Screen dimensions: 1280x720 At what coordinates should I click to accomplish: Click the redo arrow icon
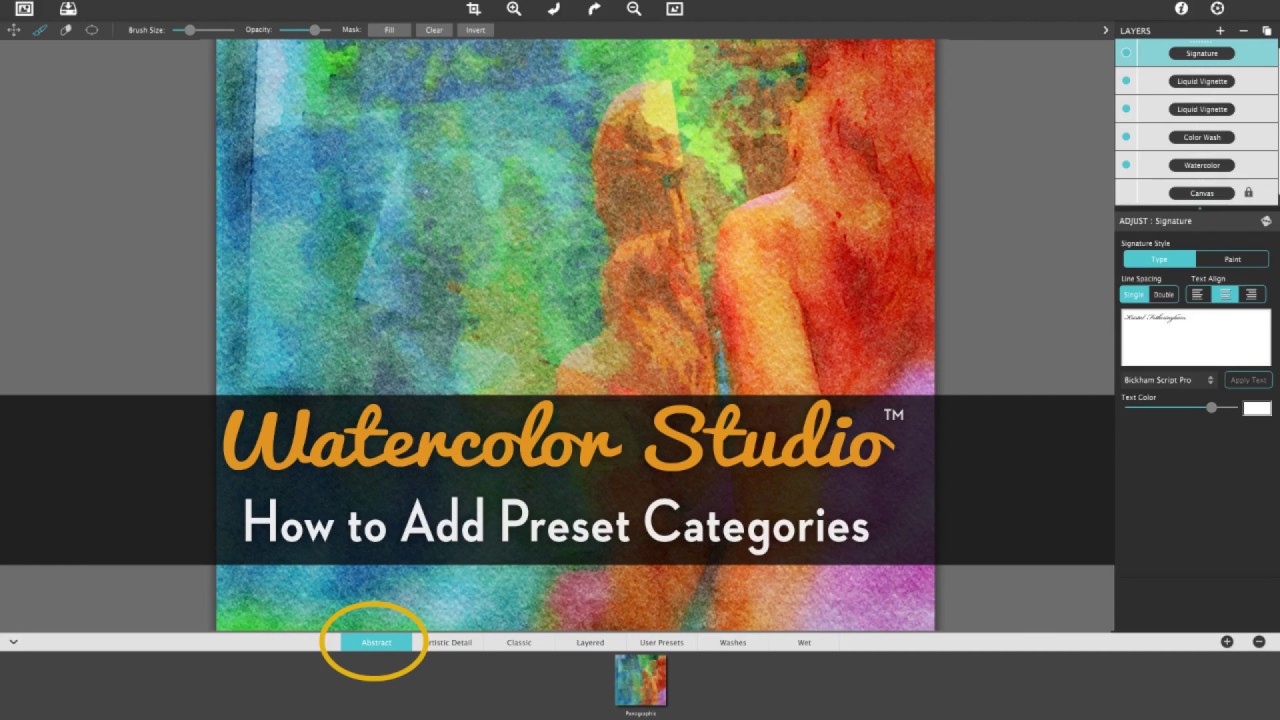click(594, 9)
